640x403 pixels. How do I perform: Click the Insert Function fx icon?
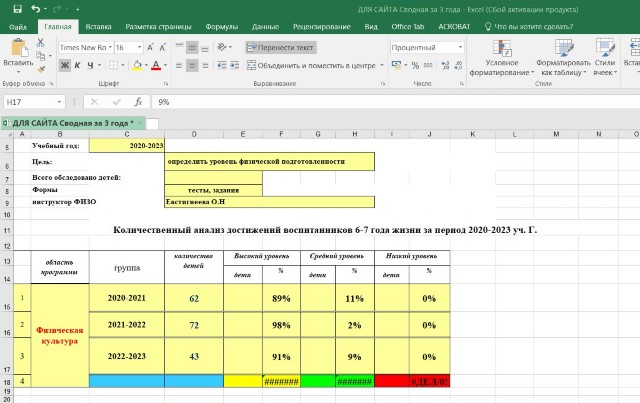click(x=135, y=102)
